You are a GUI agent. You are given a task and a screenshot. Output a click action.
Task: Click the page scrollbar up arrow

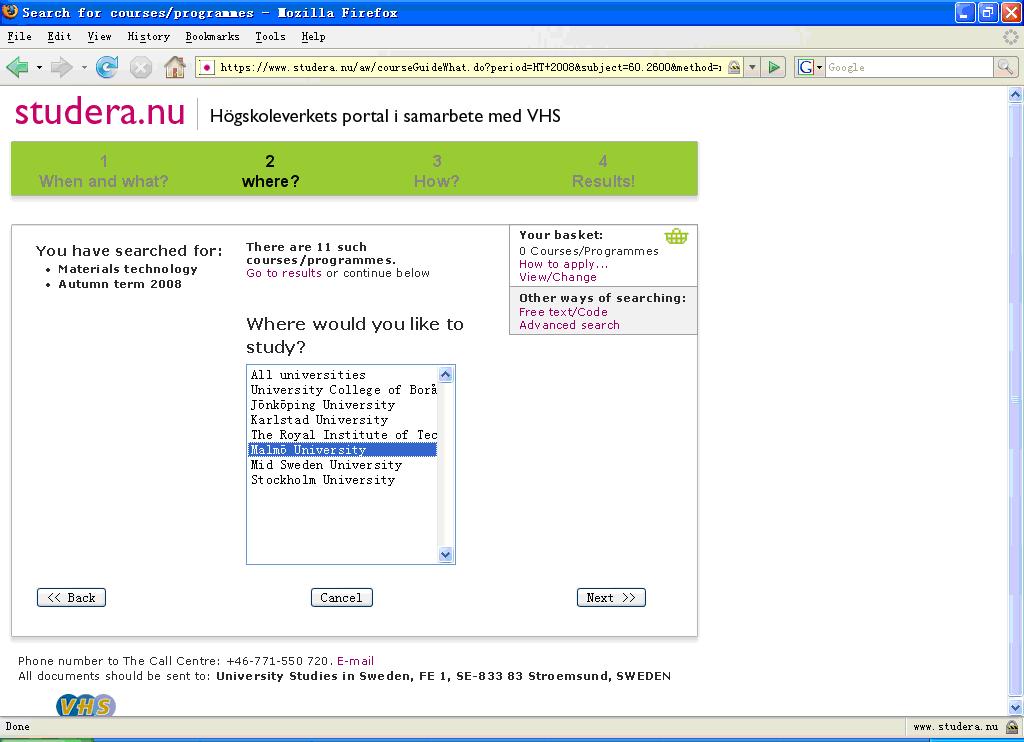tap(1016, 95)
